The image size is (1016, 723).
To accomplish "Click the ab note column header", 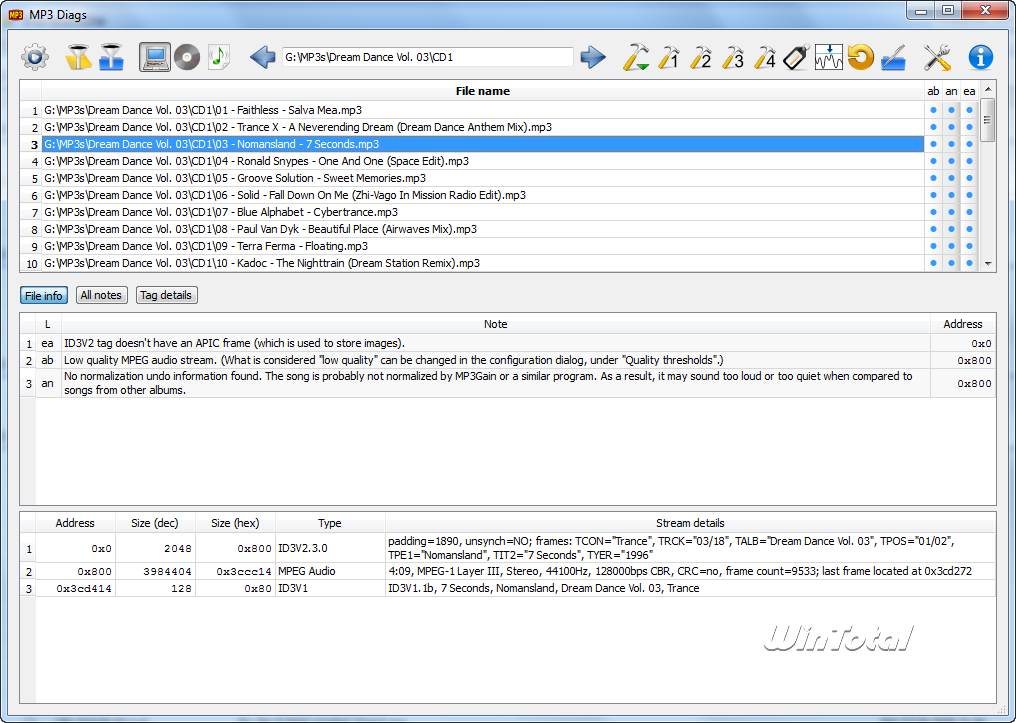I will pos(933,91).
